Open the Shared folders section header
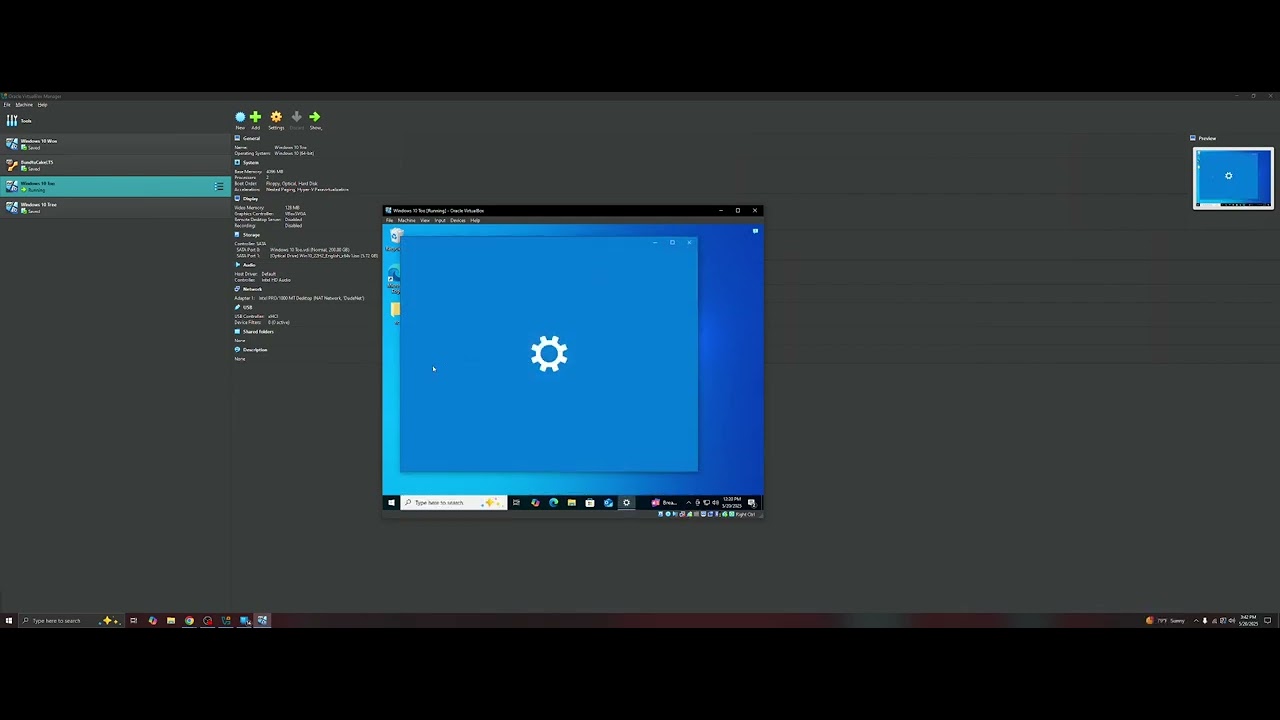Viewport: 1280px width, 720px height. pos(255,331)
